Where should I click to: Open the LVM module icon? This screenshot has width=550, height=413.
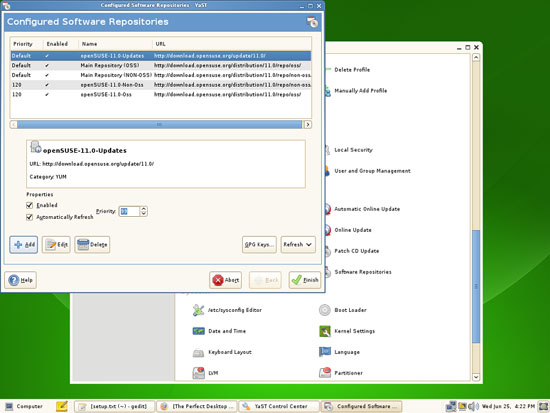pos(199,373)
